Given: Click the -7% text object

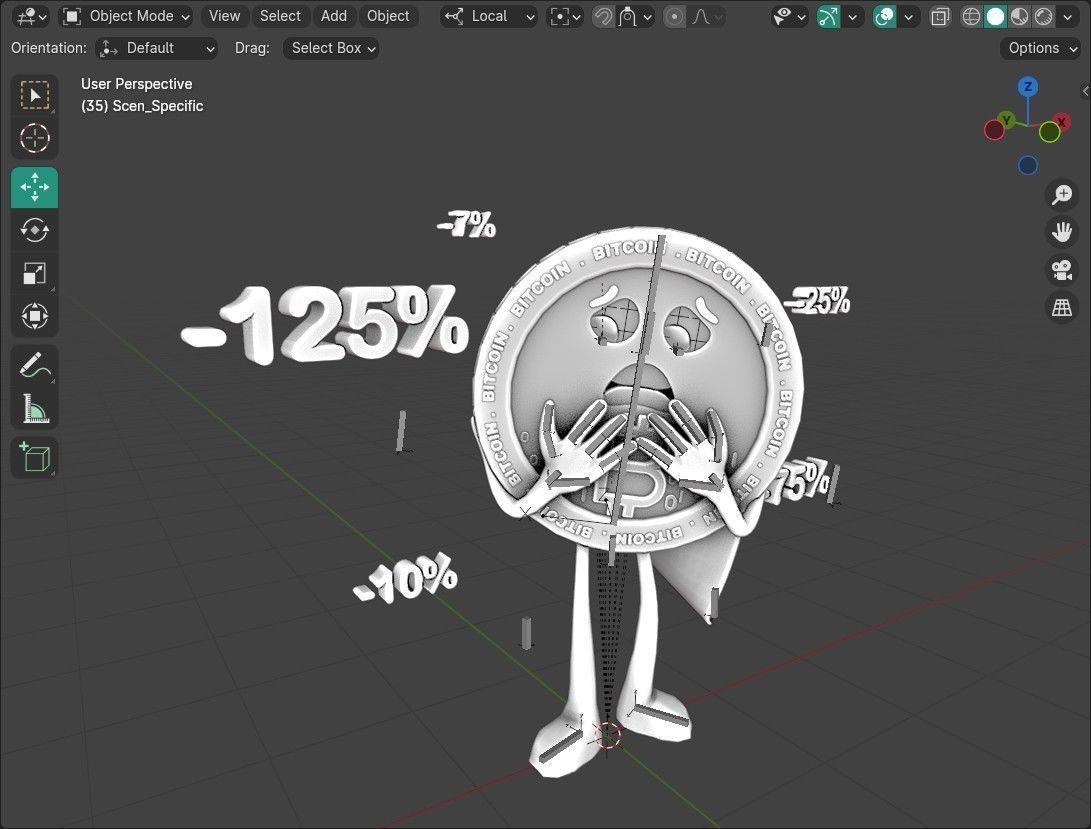Looking at the screenshot, I should coord(467,224).
